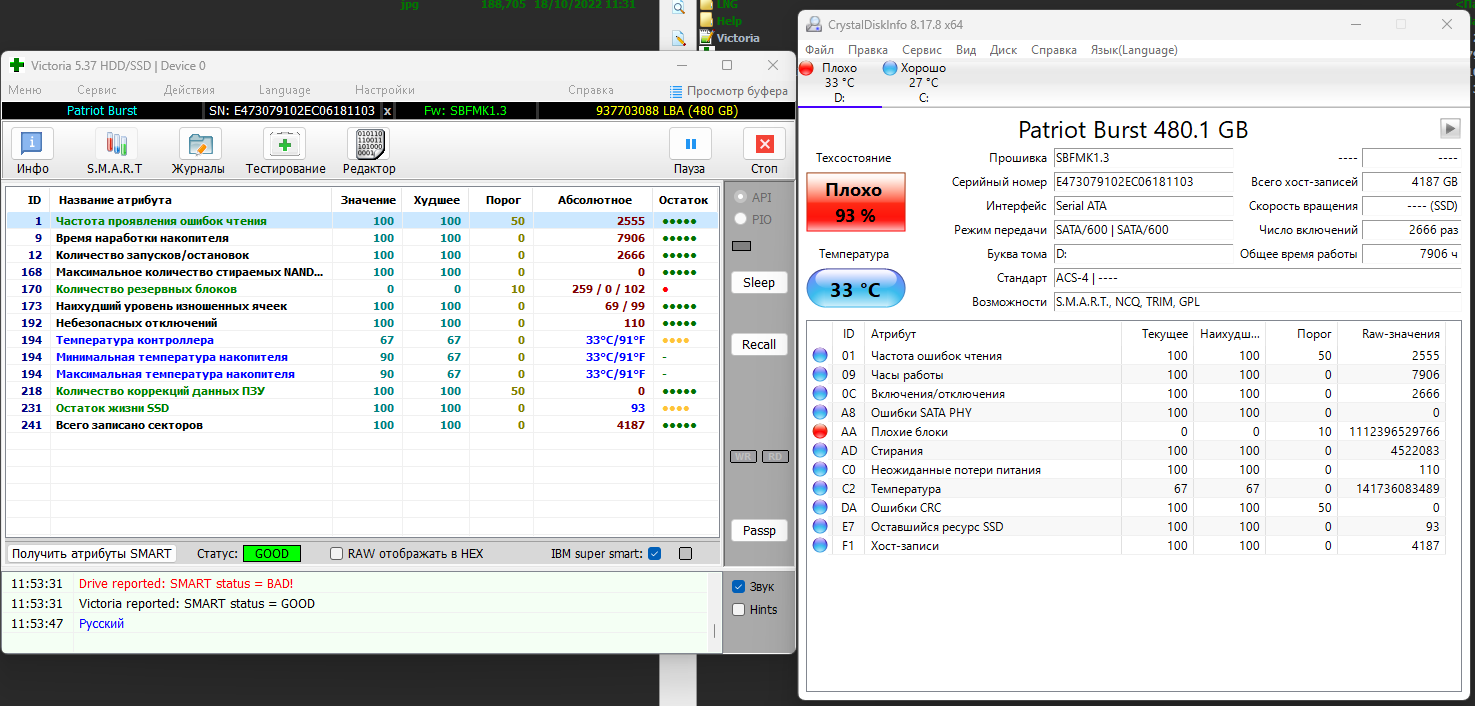Open the Инфо tool in Victoria
Screen dimensions: 1475x706
click(32, 152)
